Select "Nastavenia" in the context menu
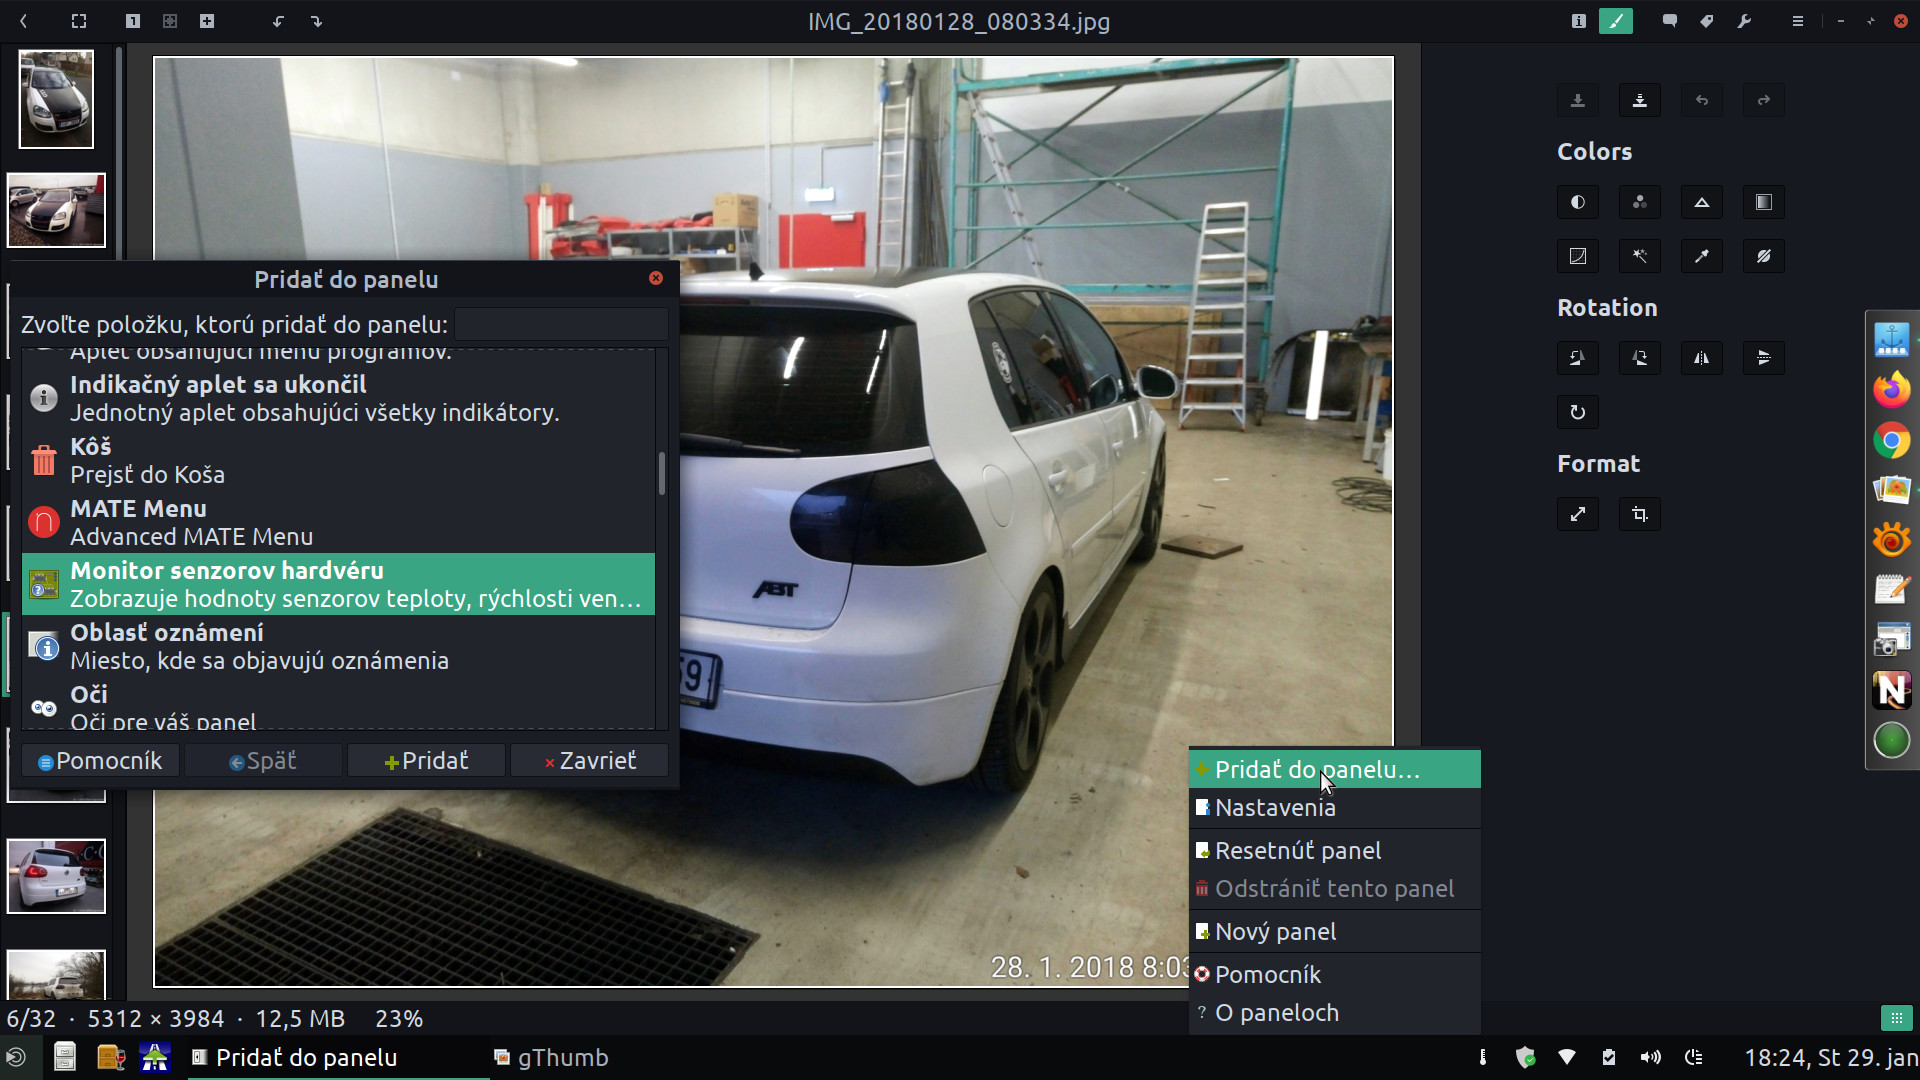This screenshot has width=1920, height=1080. [x=1275, y=808]
